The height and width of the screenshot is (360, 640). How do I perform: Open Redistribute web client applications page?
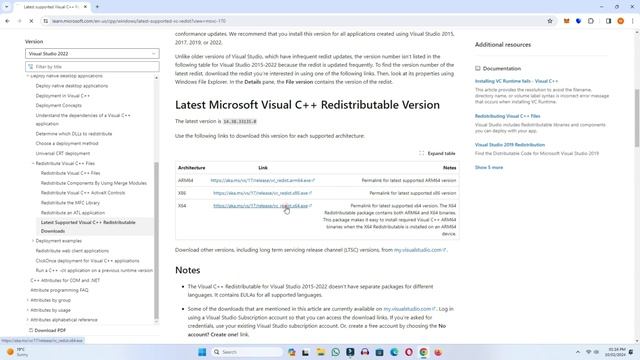click(x=72, y=251)
